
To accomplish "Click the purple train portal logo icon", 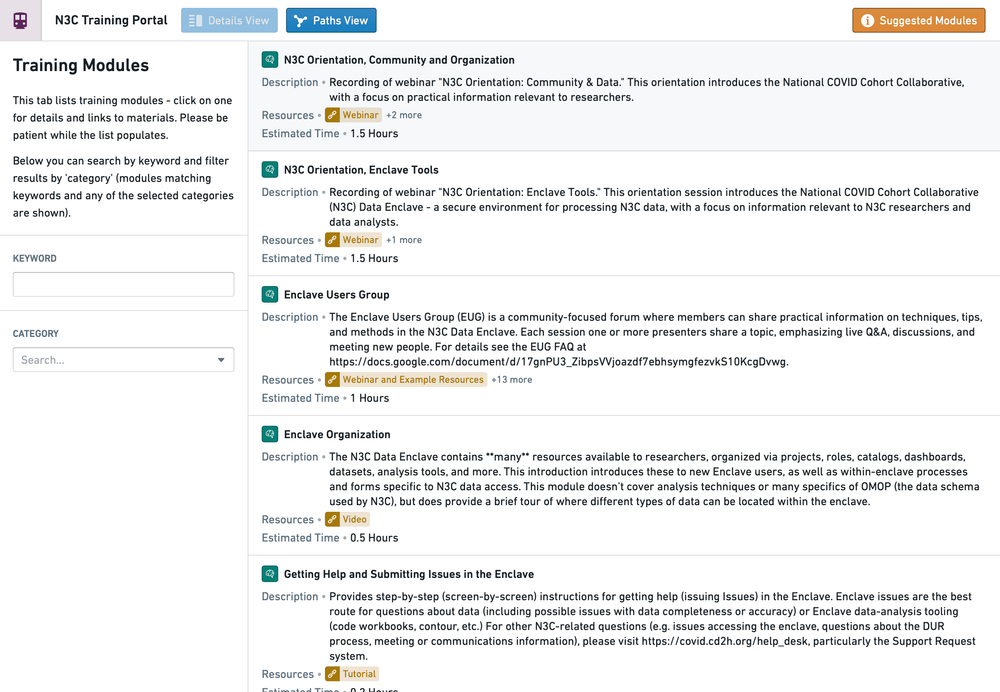I will (x=20, y=20).
